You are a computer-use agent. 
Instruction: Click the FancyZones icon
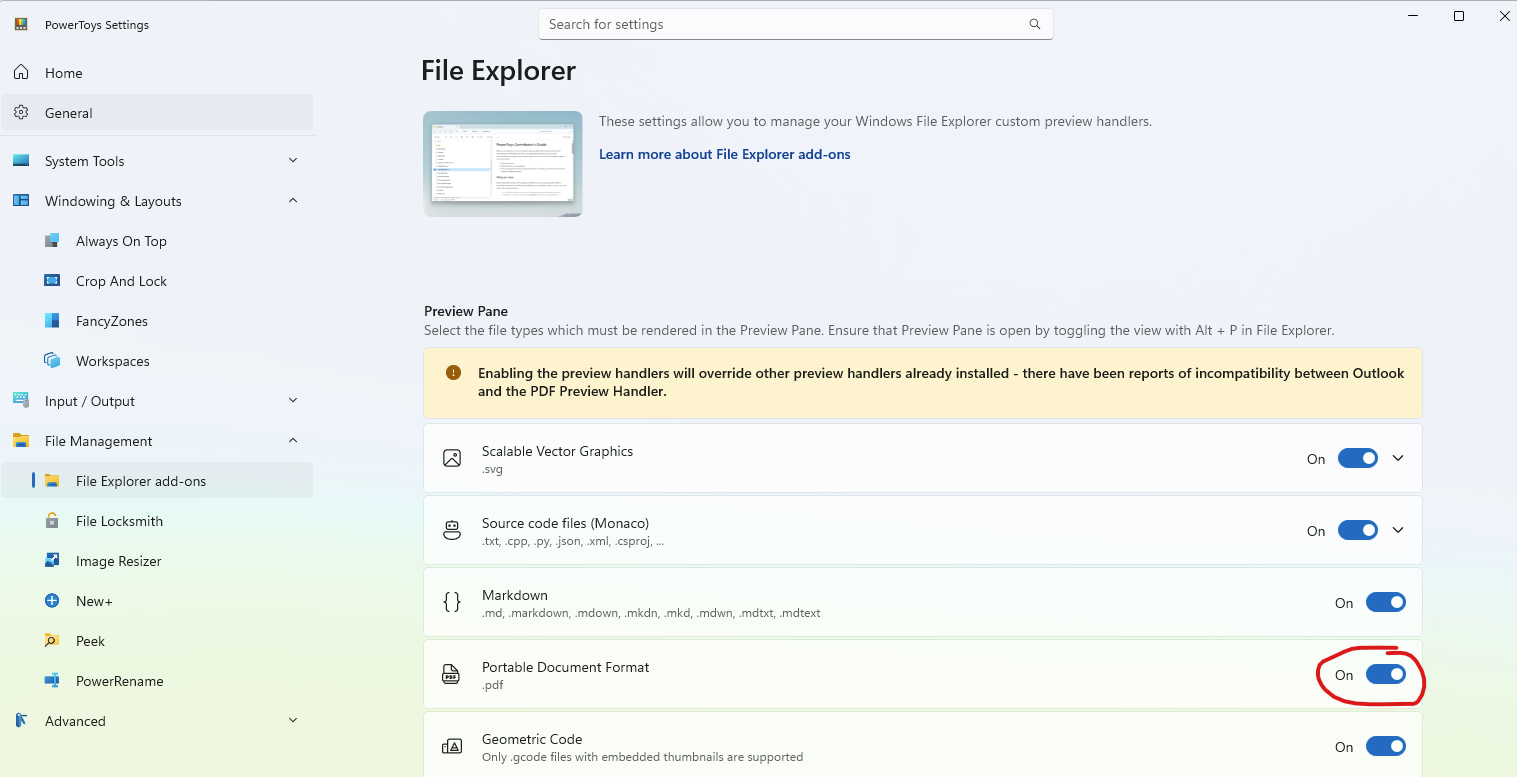click(x=52, y=321)
